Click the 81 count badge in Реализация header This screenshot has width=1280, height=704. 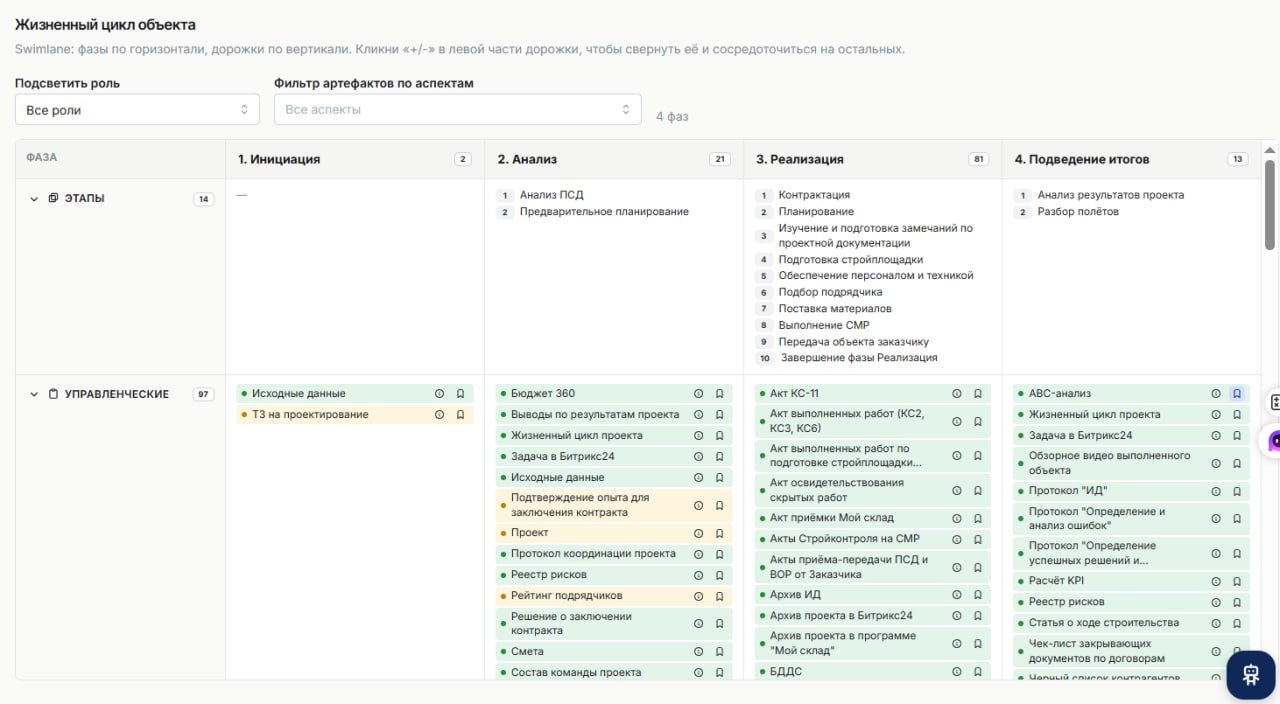click(980, 159)
